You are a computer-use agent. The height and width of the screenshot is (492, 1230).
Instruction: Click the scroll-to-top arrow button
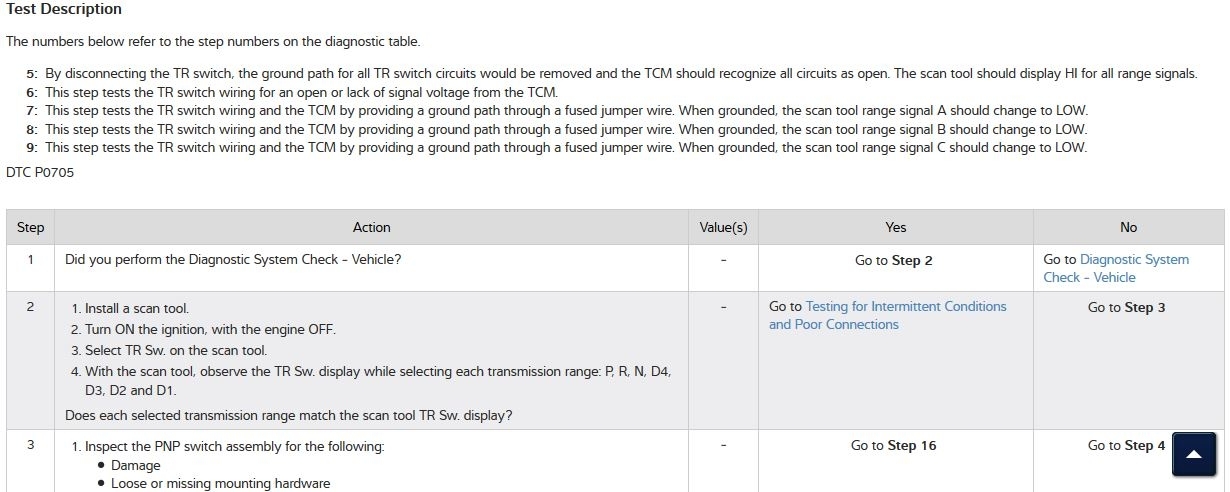1193,455
